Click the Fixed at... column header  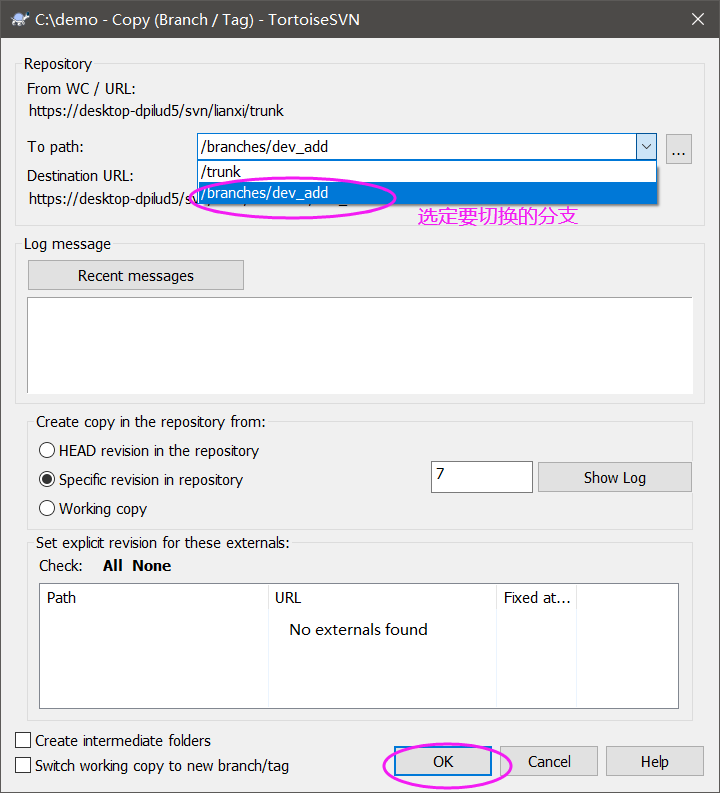[536, 598]
